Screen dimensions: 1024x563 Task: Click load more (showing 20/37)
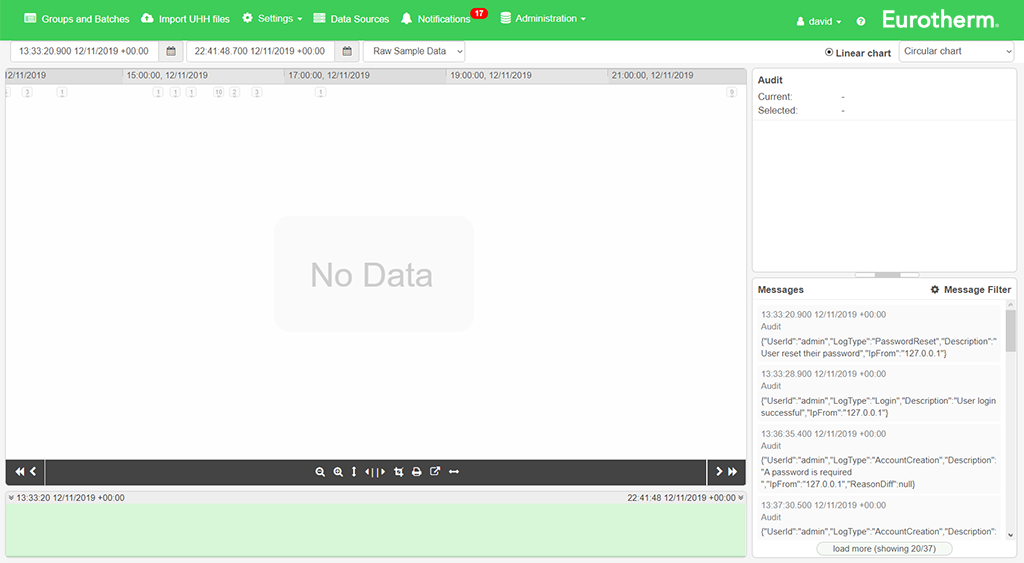[x=884, y=549]
